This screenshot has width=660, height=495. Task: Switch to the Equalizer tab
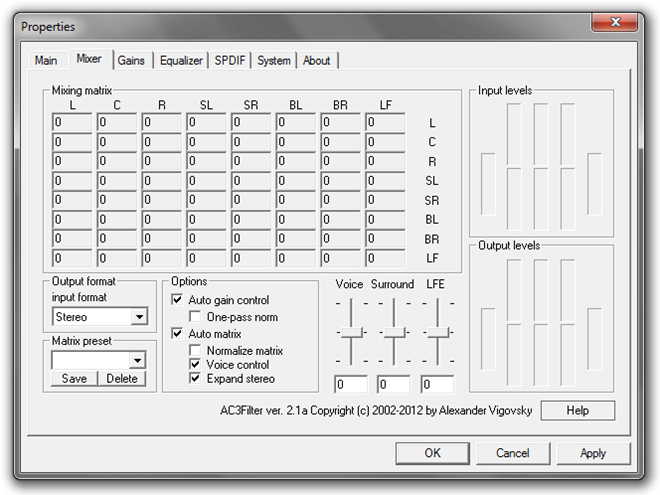coord(181,61)
